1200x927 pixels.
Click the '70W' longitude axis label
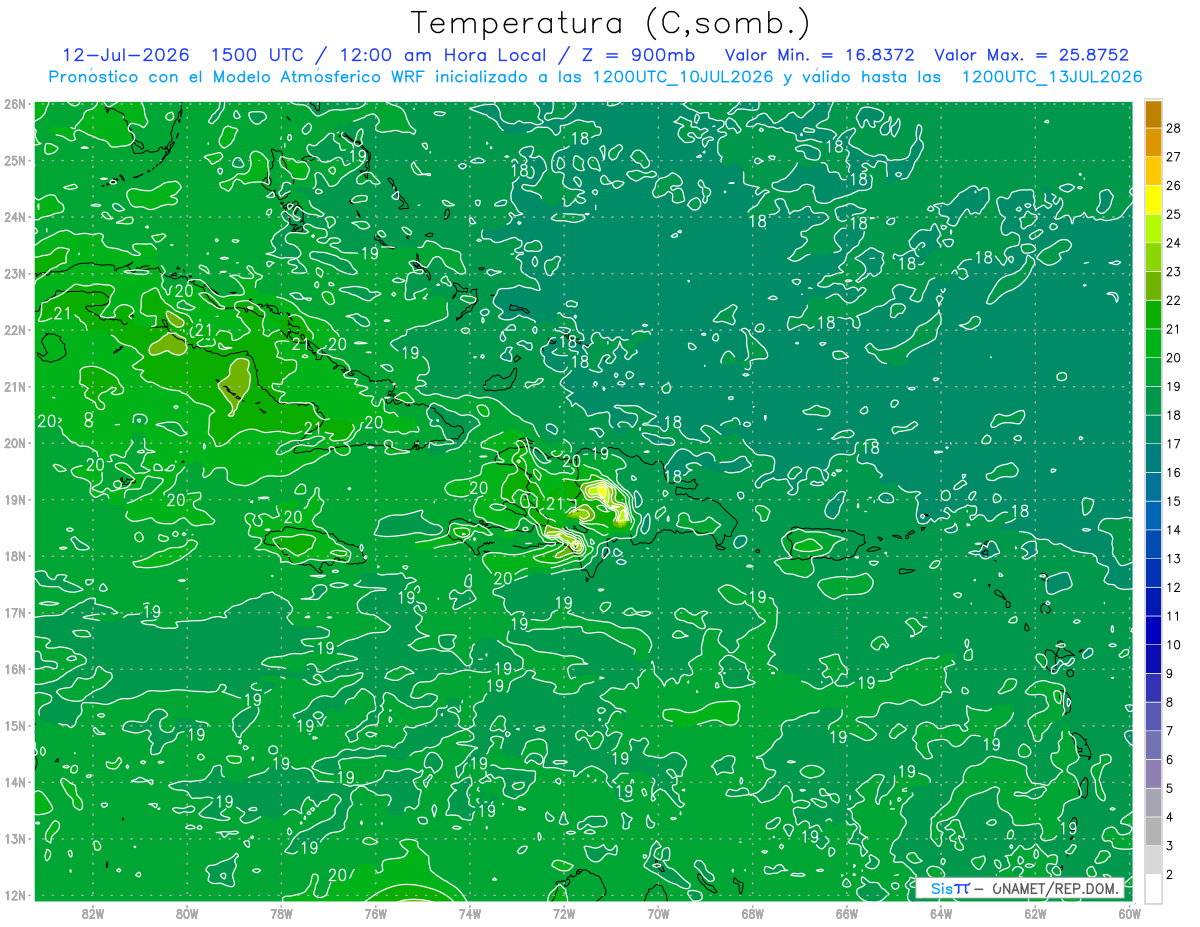point(658,913)
